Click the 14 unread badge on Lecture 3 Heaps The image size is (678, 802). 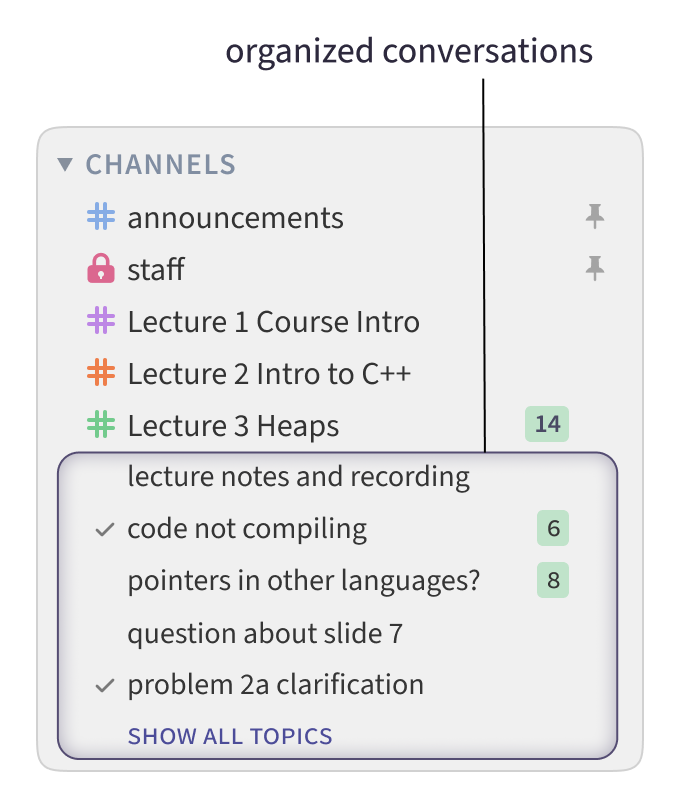point(547,424)
